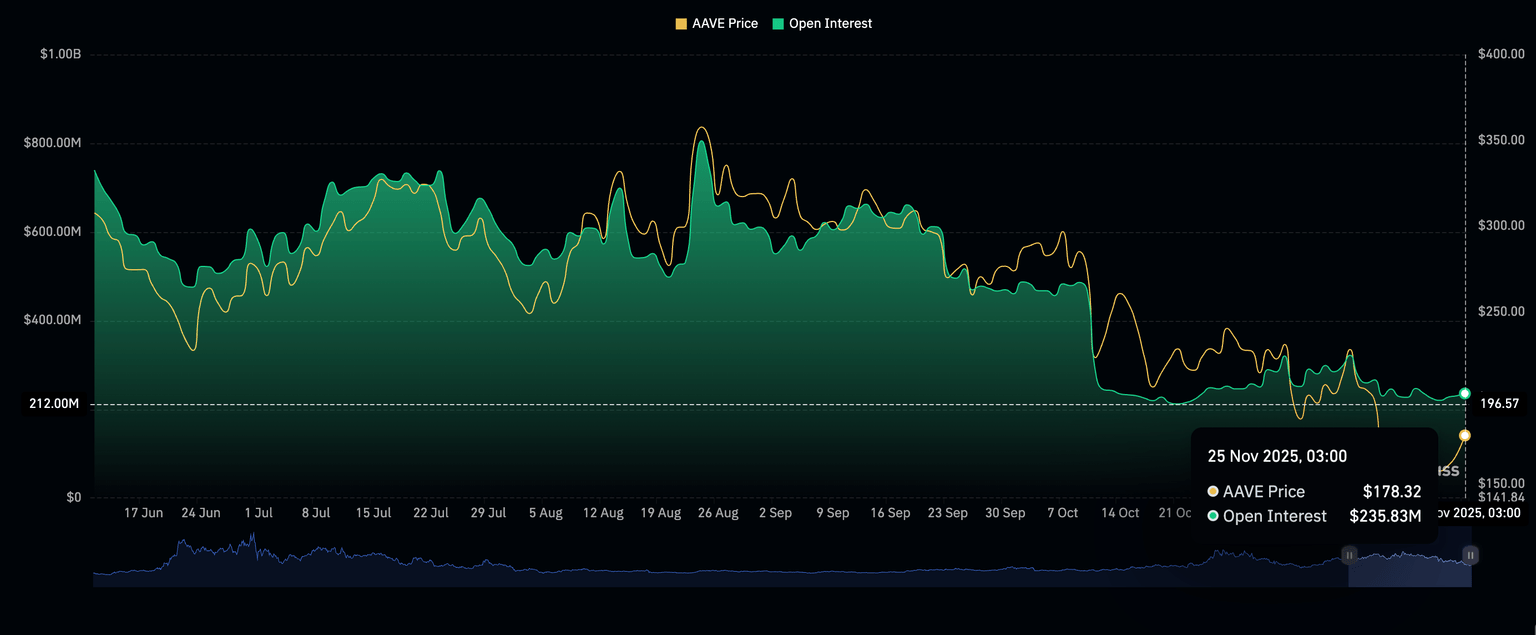The image size is (1536, 635).
Task: Click the yellow endpoint marker on the price line
Action: click(1464, 435)
